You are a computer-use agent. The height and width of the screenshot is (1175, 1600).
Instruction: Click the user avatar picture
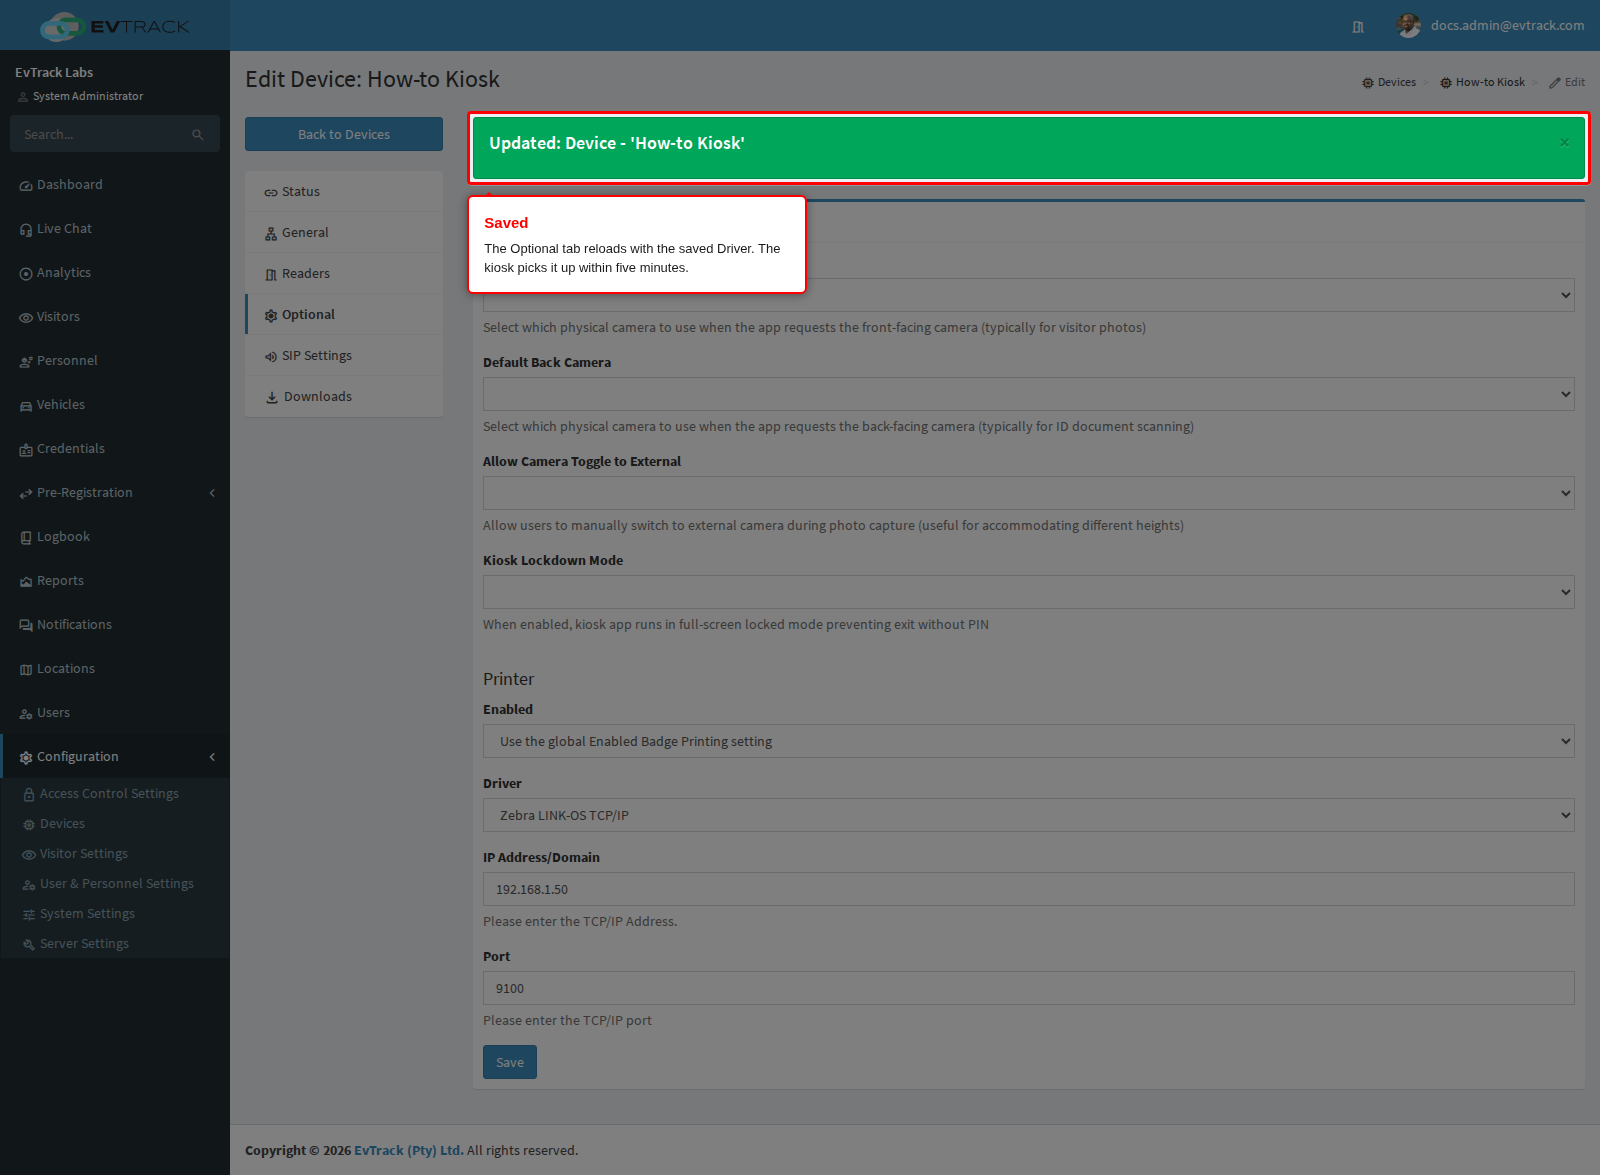[1409, 26]
